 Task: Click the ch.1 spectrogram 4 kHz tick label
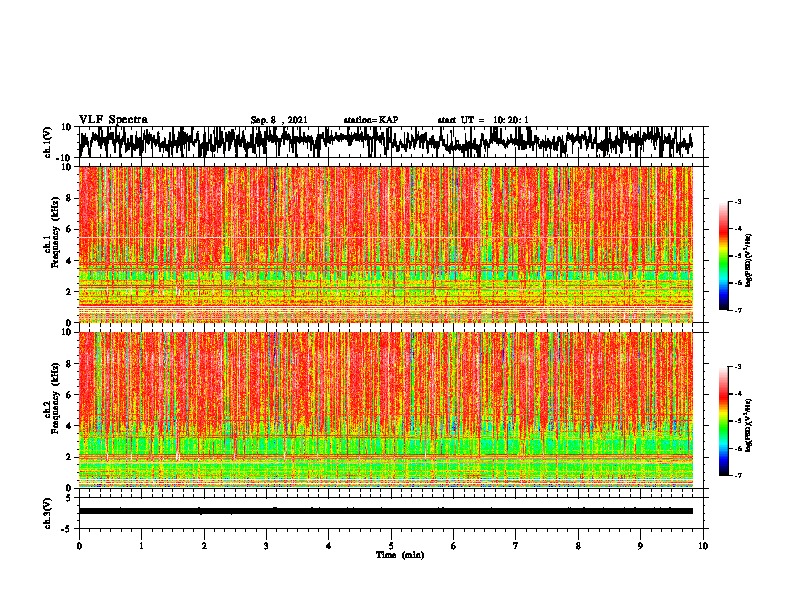69,261
